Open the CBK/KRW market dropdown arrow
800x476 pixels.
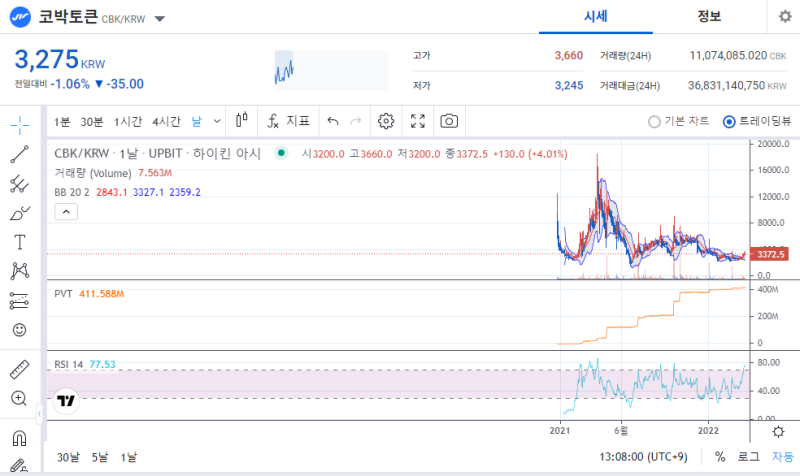point(160,19)
